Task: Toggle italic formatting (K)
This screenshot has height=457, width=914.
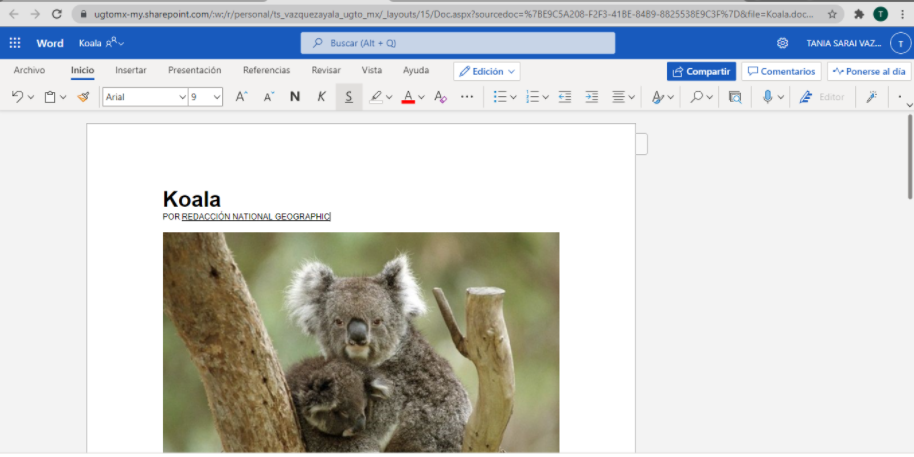Action: pyautogui.click(x=322, y=97)
